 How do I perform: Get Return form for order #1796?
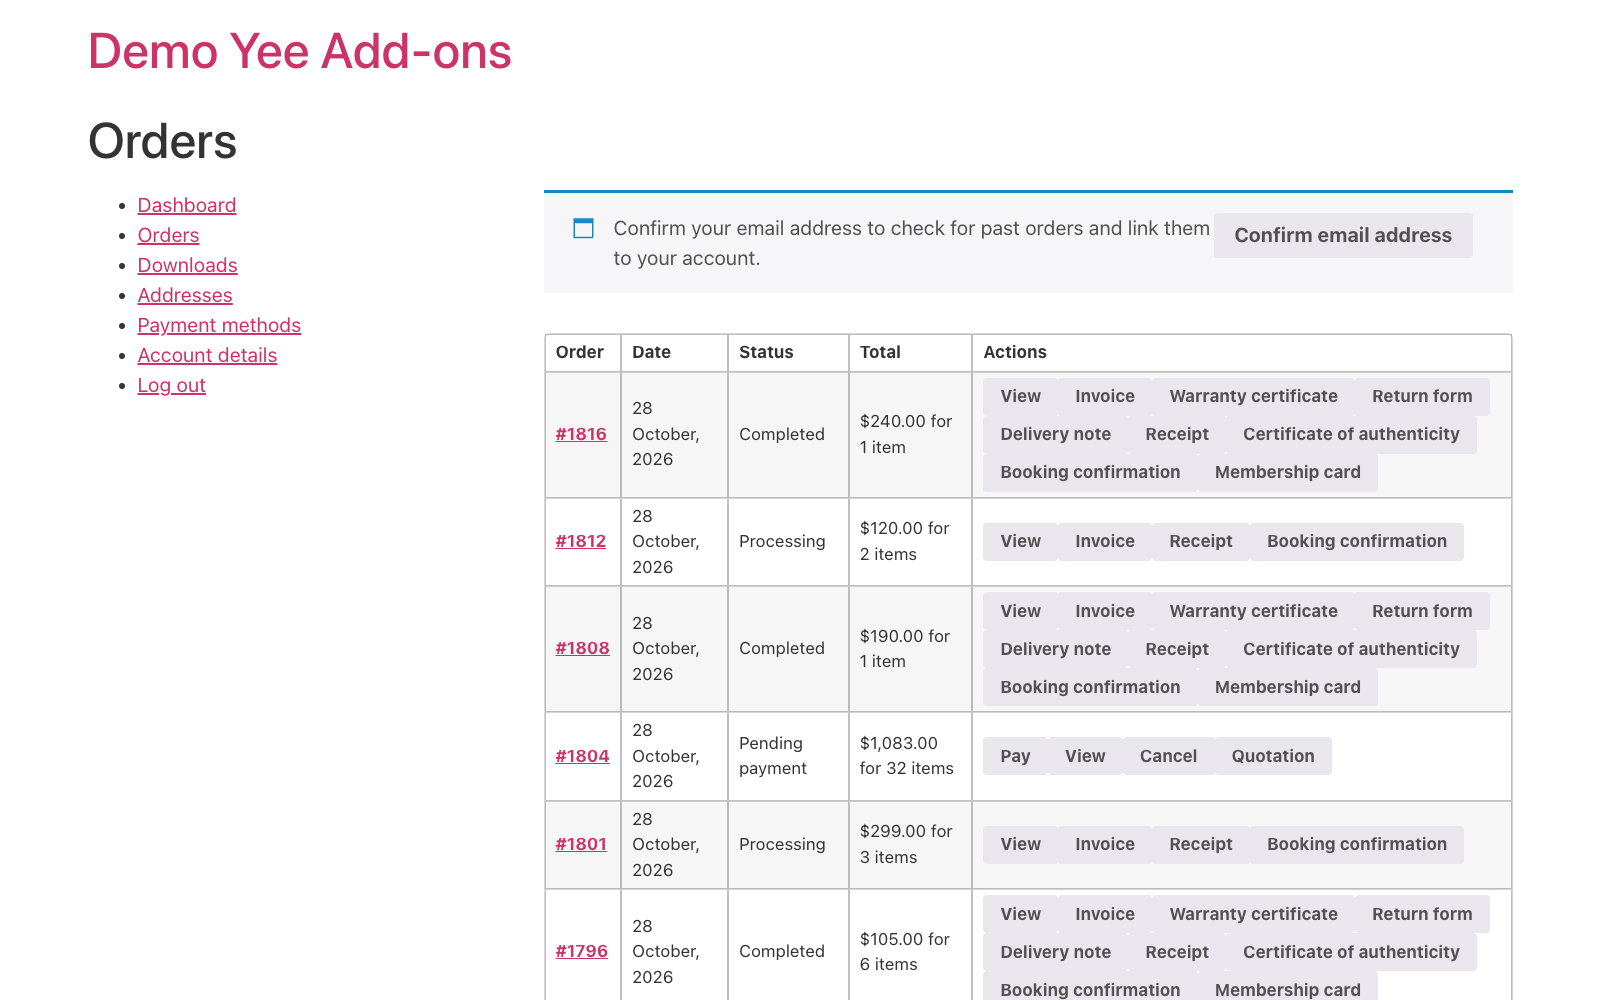[1422, 914]
